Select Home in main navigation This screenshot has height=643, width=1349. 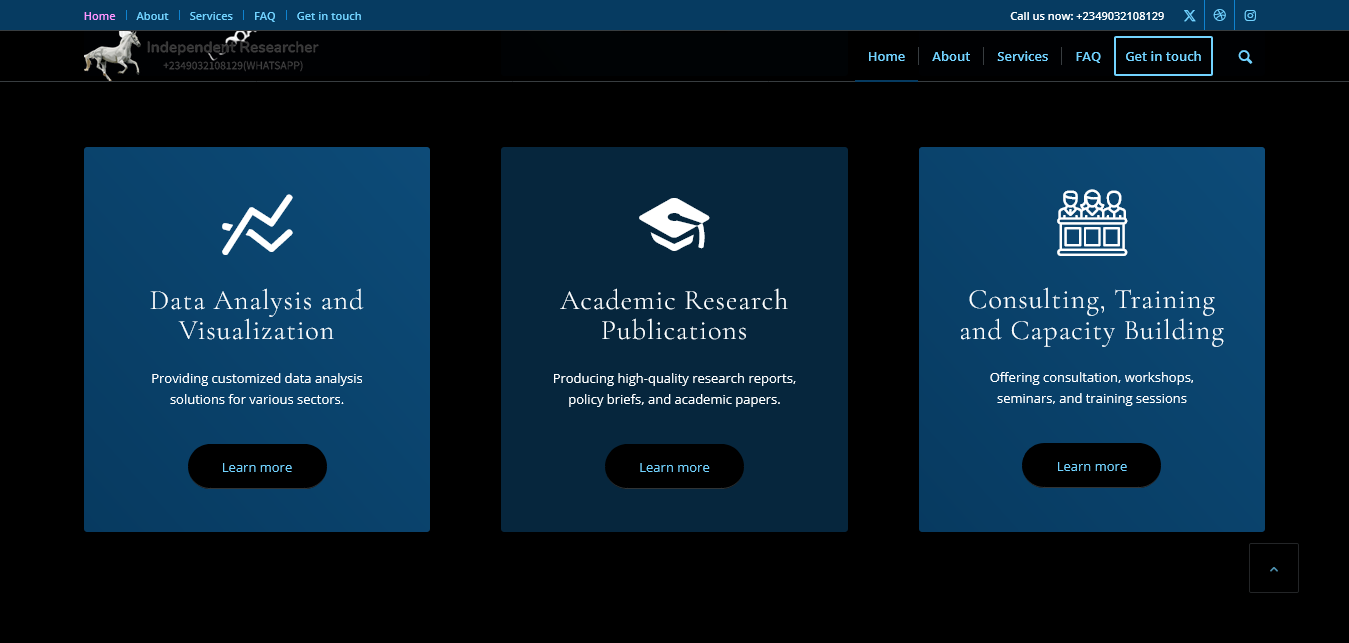(886, 57)
